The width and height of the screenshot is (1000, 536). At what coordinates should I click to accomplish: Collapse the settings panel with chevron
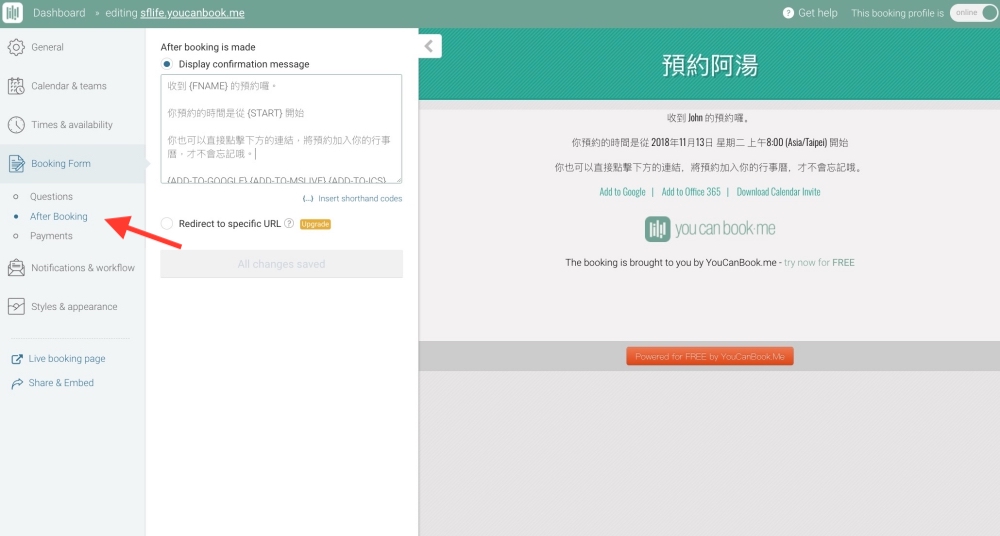click(429, 46)
